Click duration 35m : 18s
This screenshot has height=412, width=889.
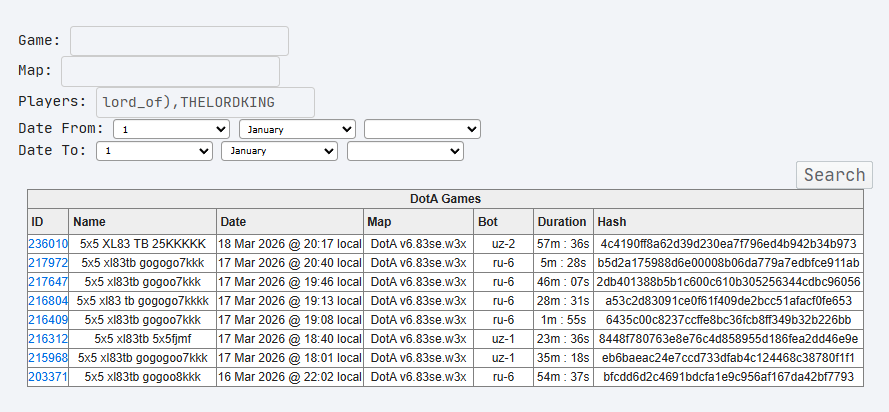564,359
